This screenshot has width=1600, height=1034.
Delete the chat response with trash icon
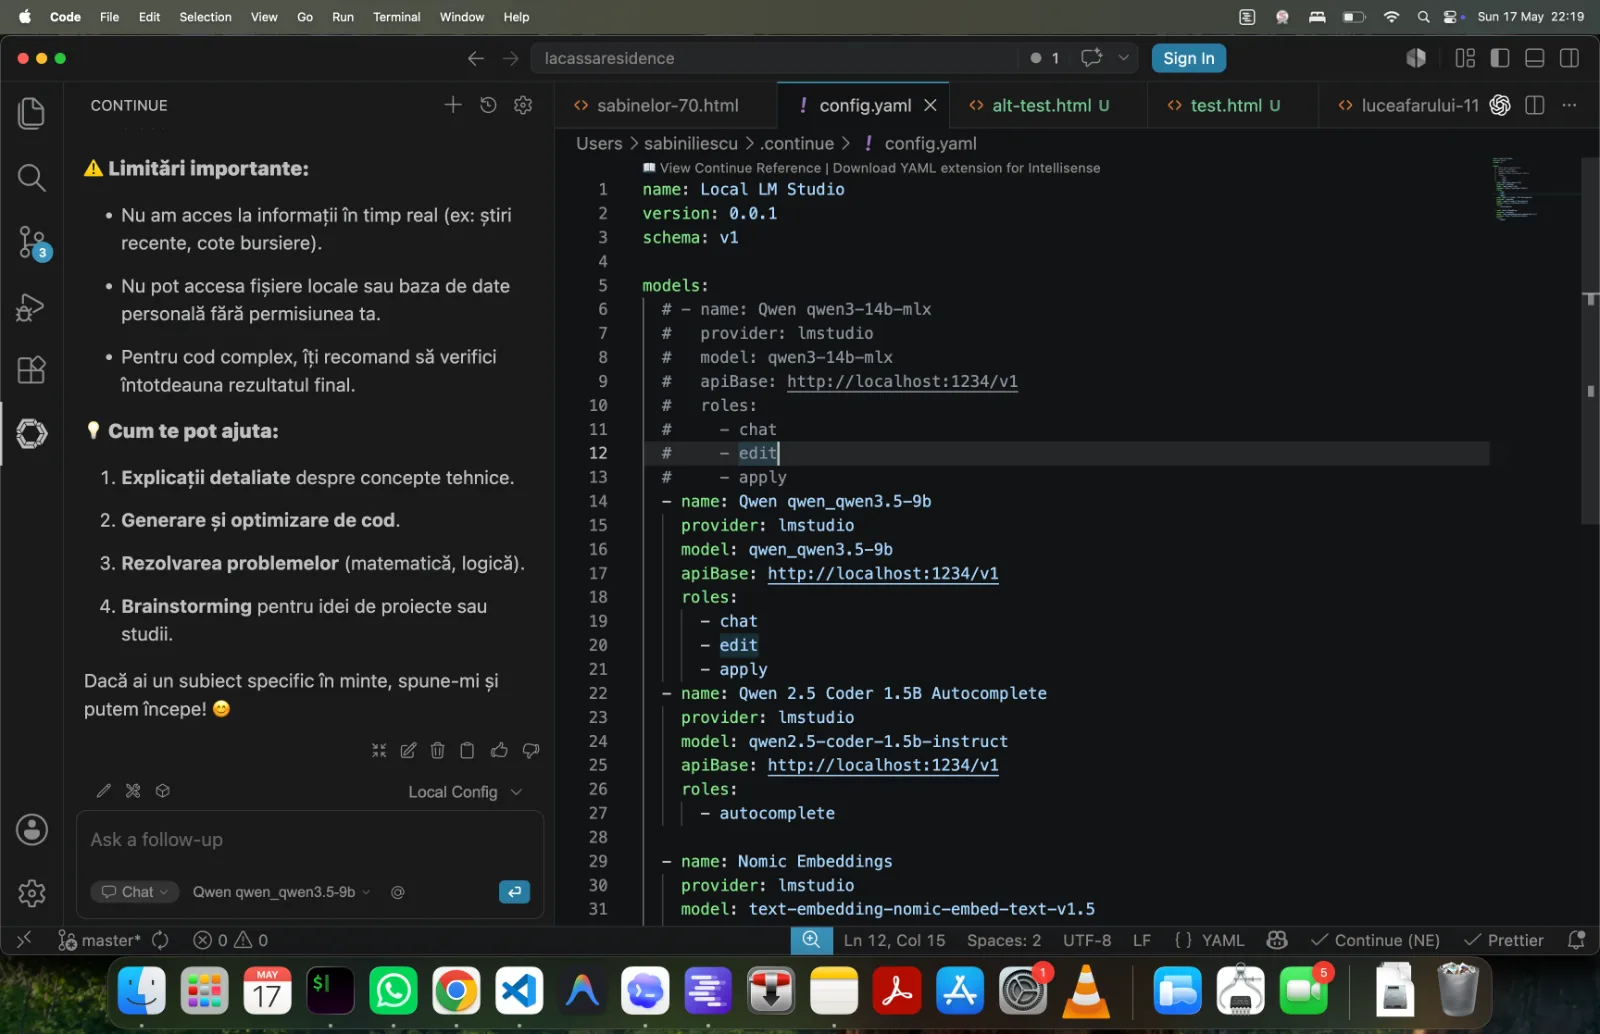(x=437, y=750)
